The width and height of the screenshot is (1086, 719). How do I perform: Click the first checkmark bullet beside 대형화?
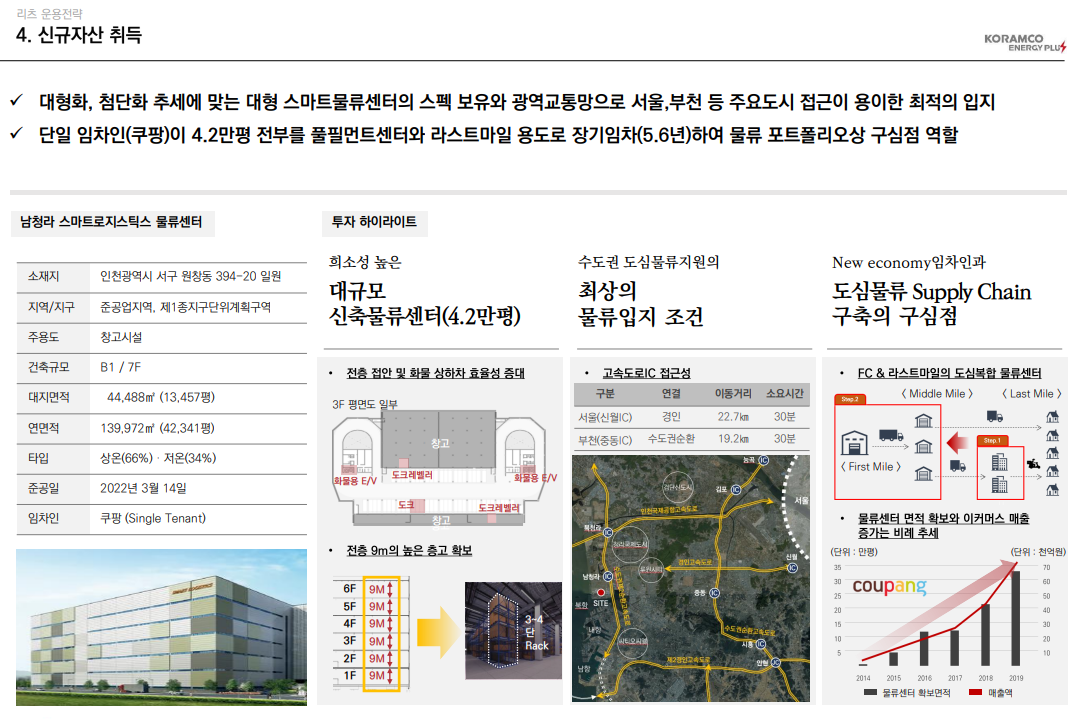(x=17, y=101)
